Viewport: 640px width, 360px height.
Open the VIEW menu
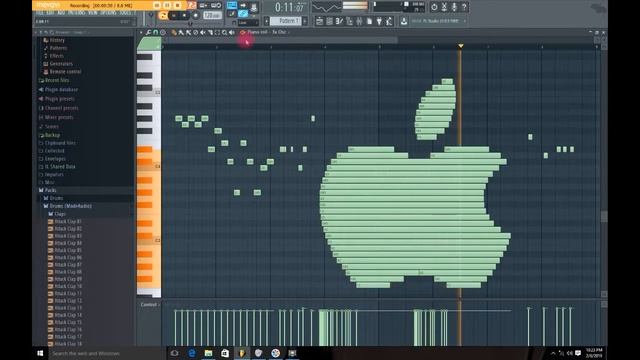click(93, 13)
